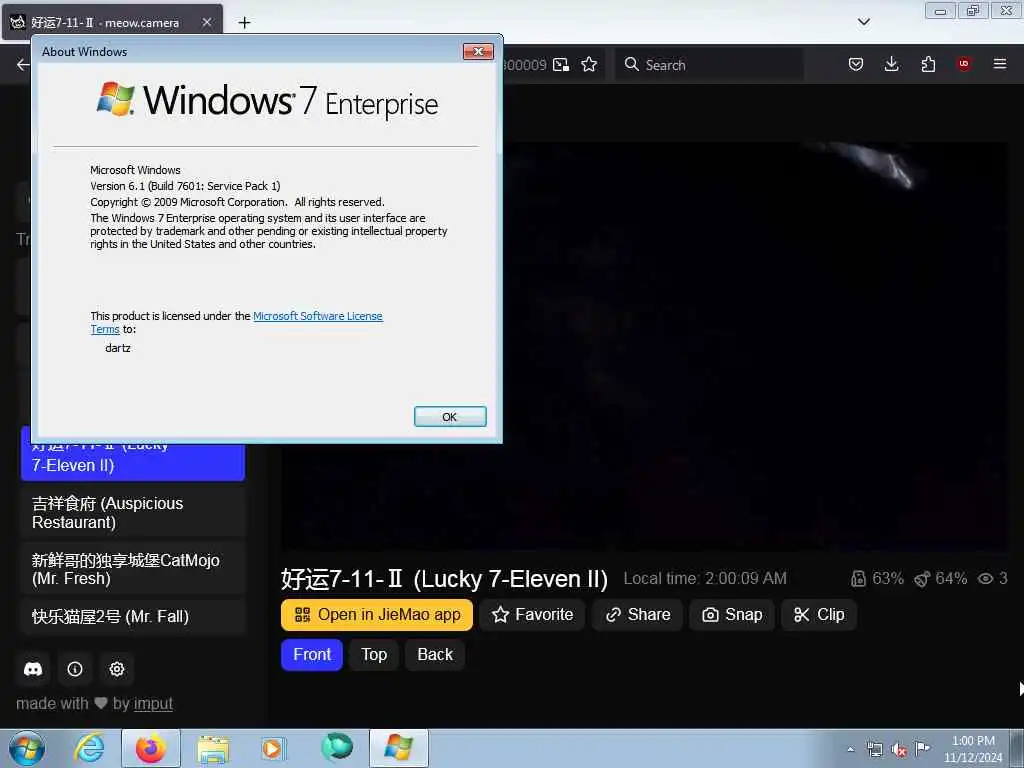
Task: Click Open in JieMao app button
Action: [377, 615]
